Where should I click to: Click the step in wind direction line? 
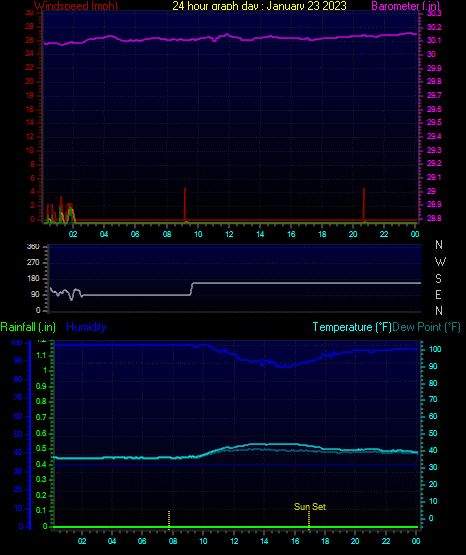[191, 289]
